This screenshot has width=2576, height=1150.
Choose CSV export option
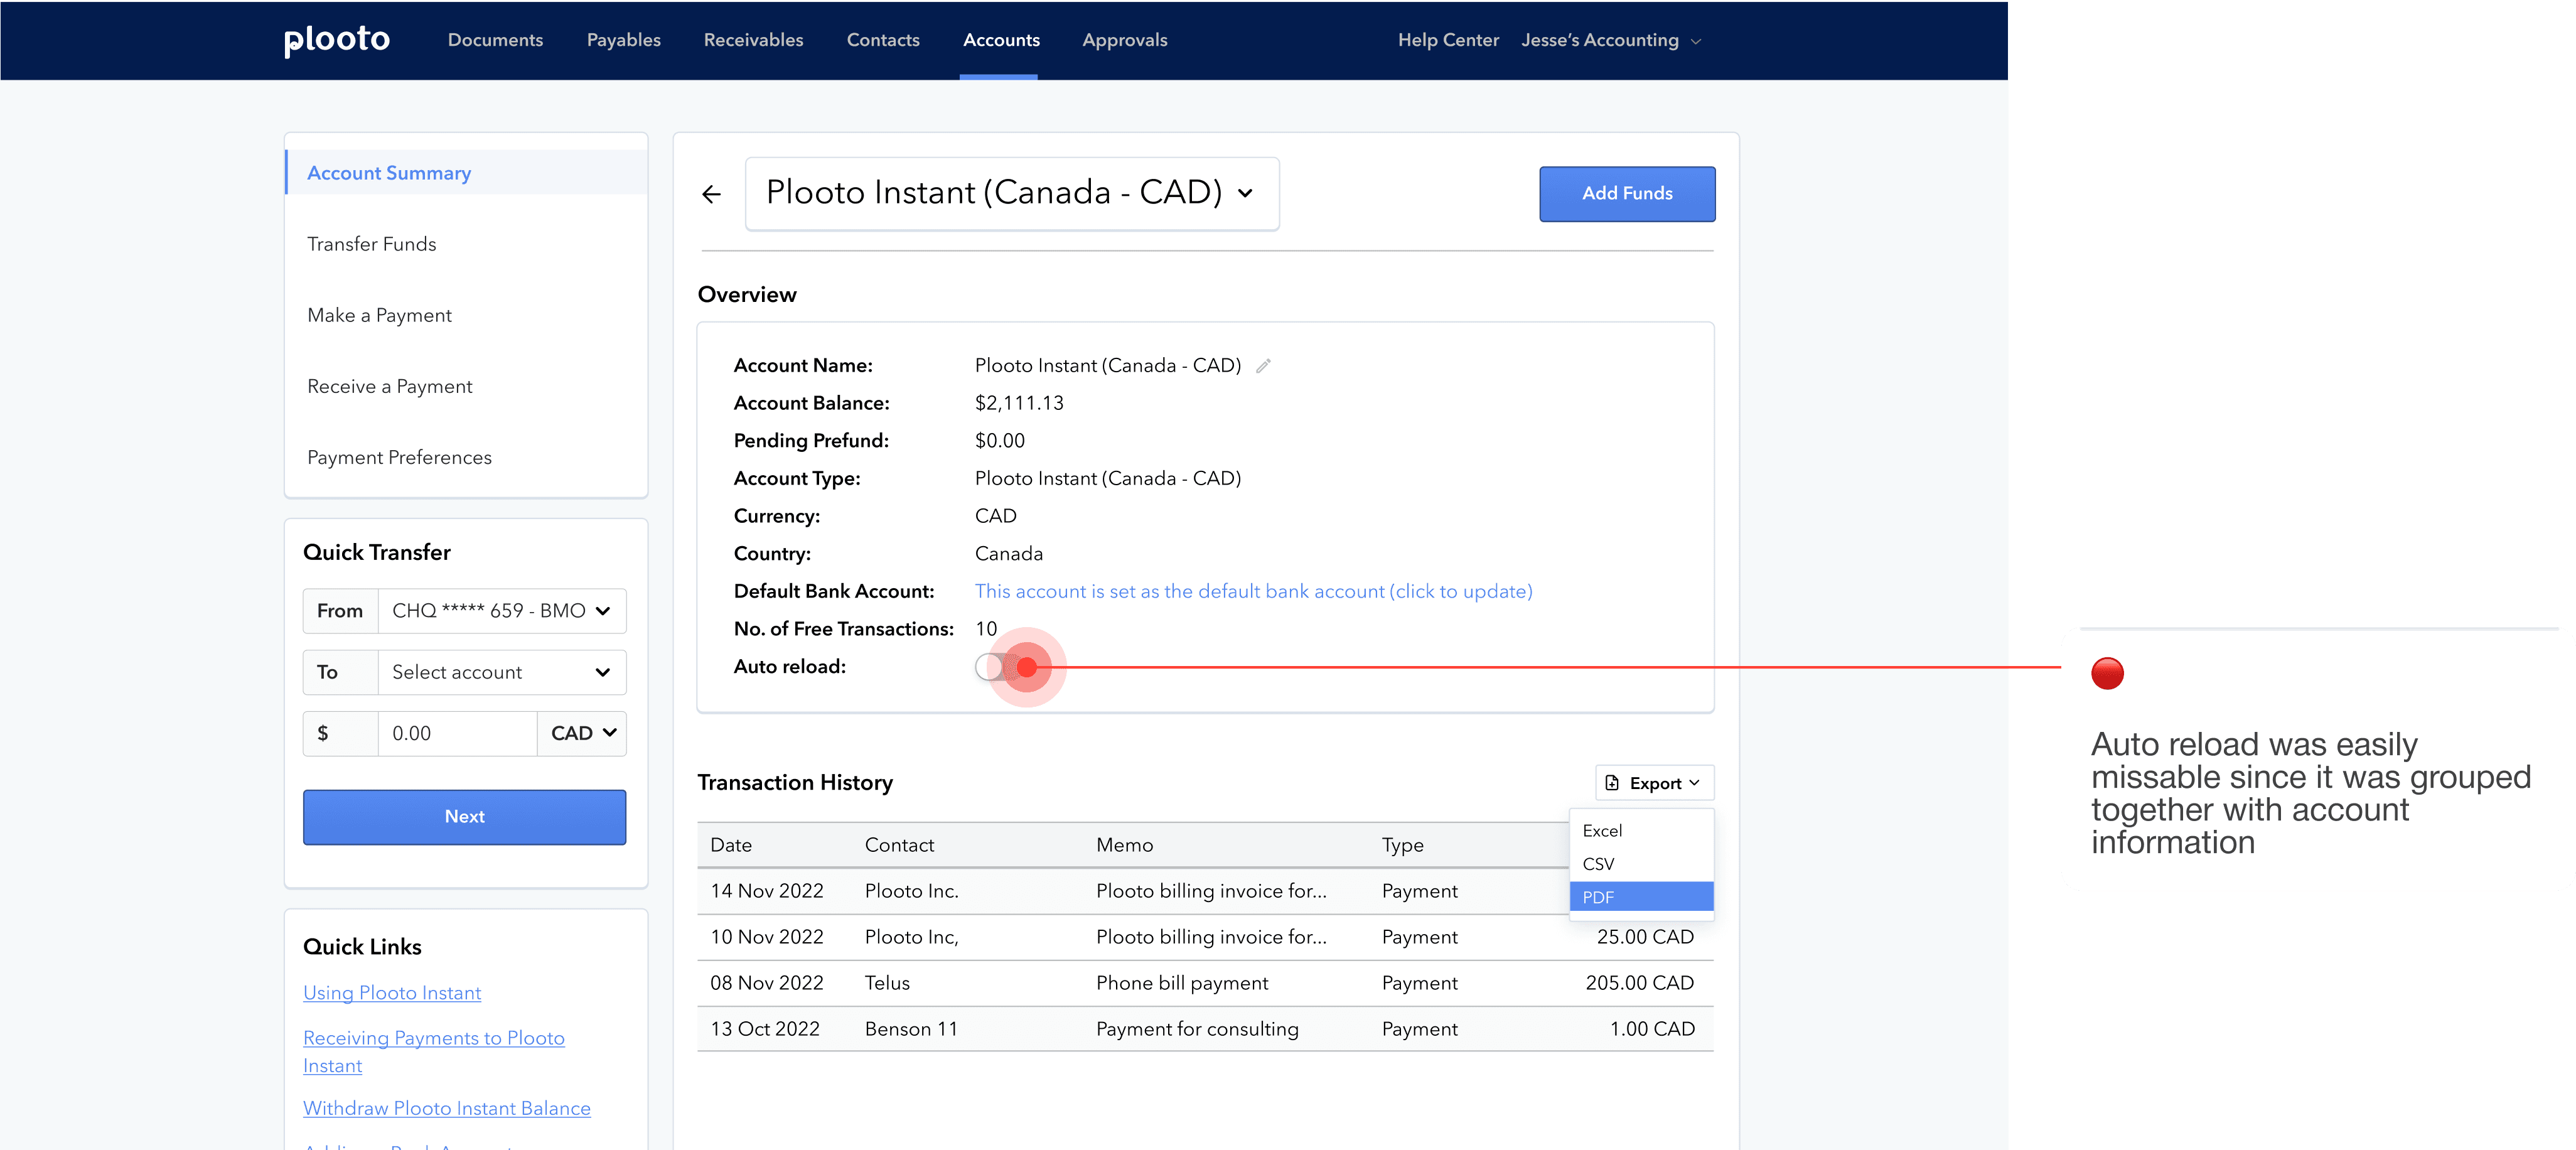pos(1641,864)
